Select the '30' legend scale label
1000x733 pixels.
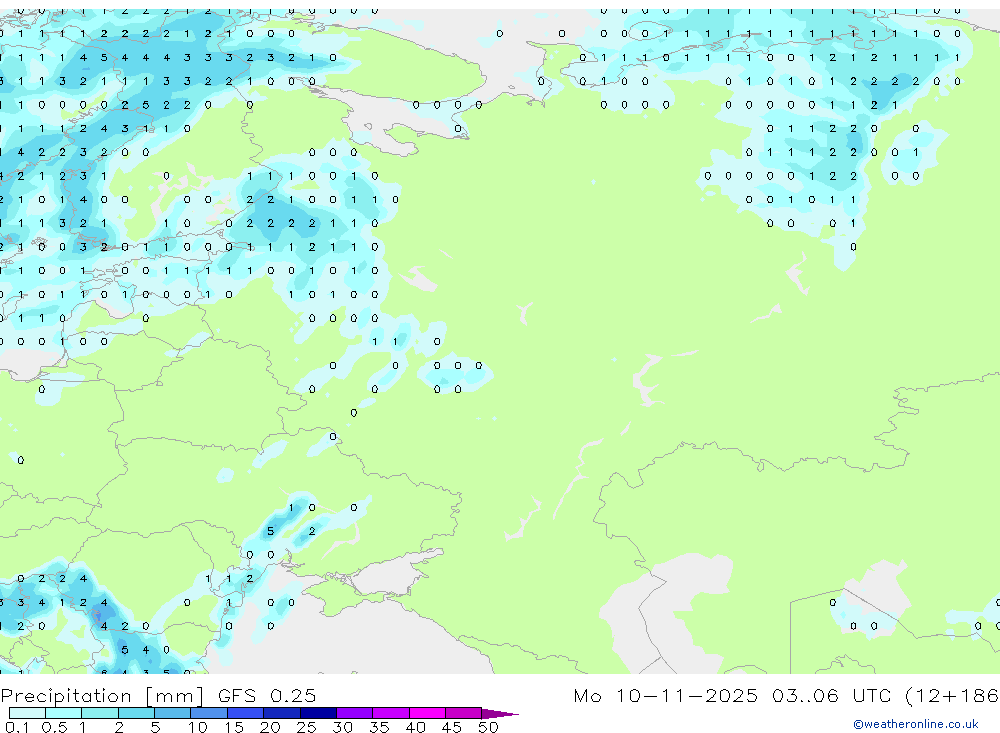[x=342, y=727]
